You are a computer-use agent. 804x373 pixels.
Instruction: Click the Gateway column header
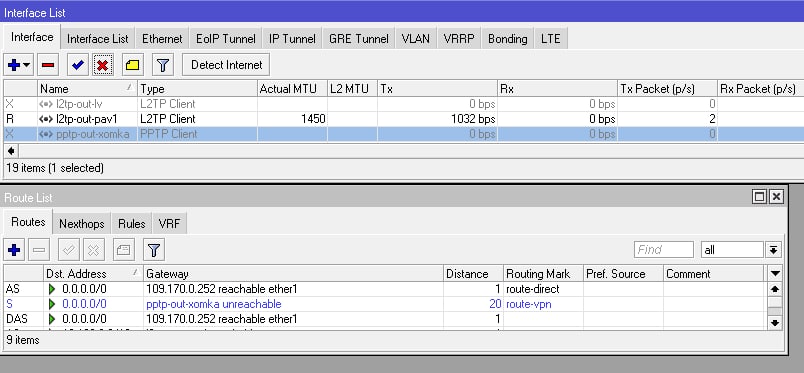click(x=294, y=273)
